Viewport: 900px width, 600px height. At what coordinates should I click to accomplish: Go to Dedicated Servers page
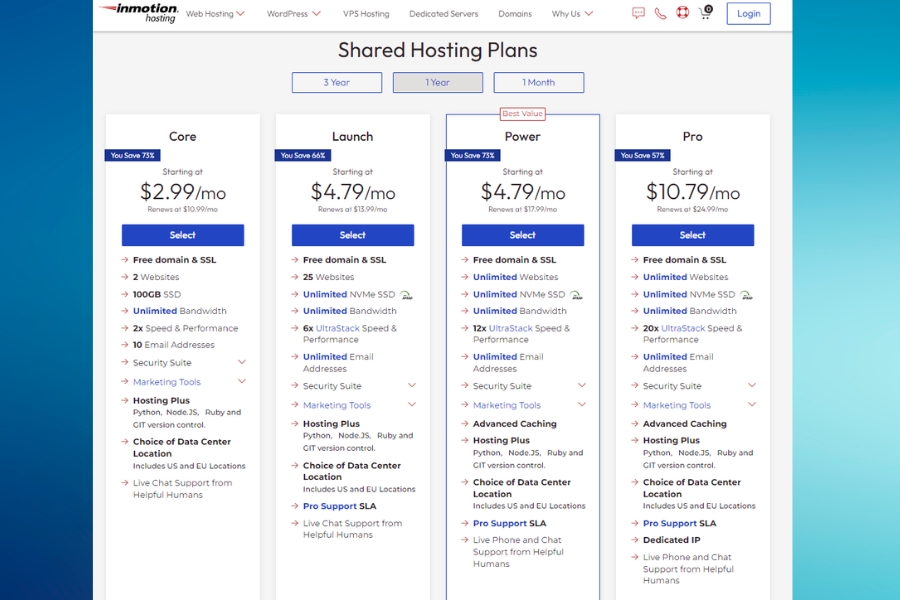(444, 14)
